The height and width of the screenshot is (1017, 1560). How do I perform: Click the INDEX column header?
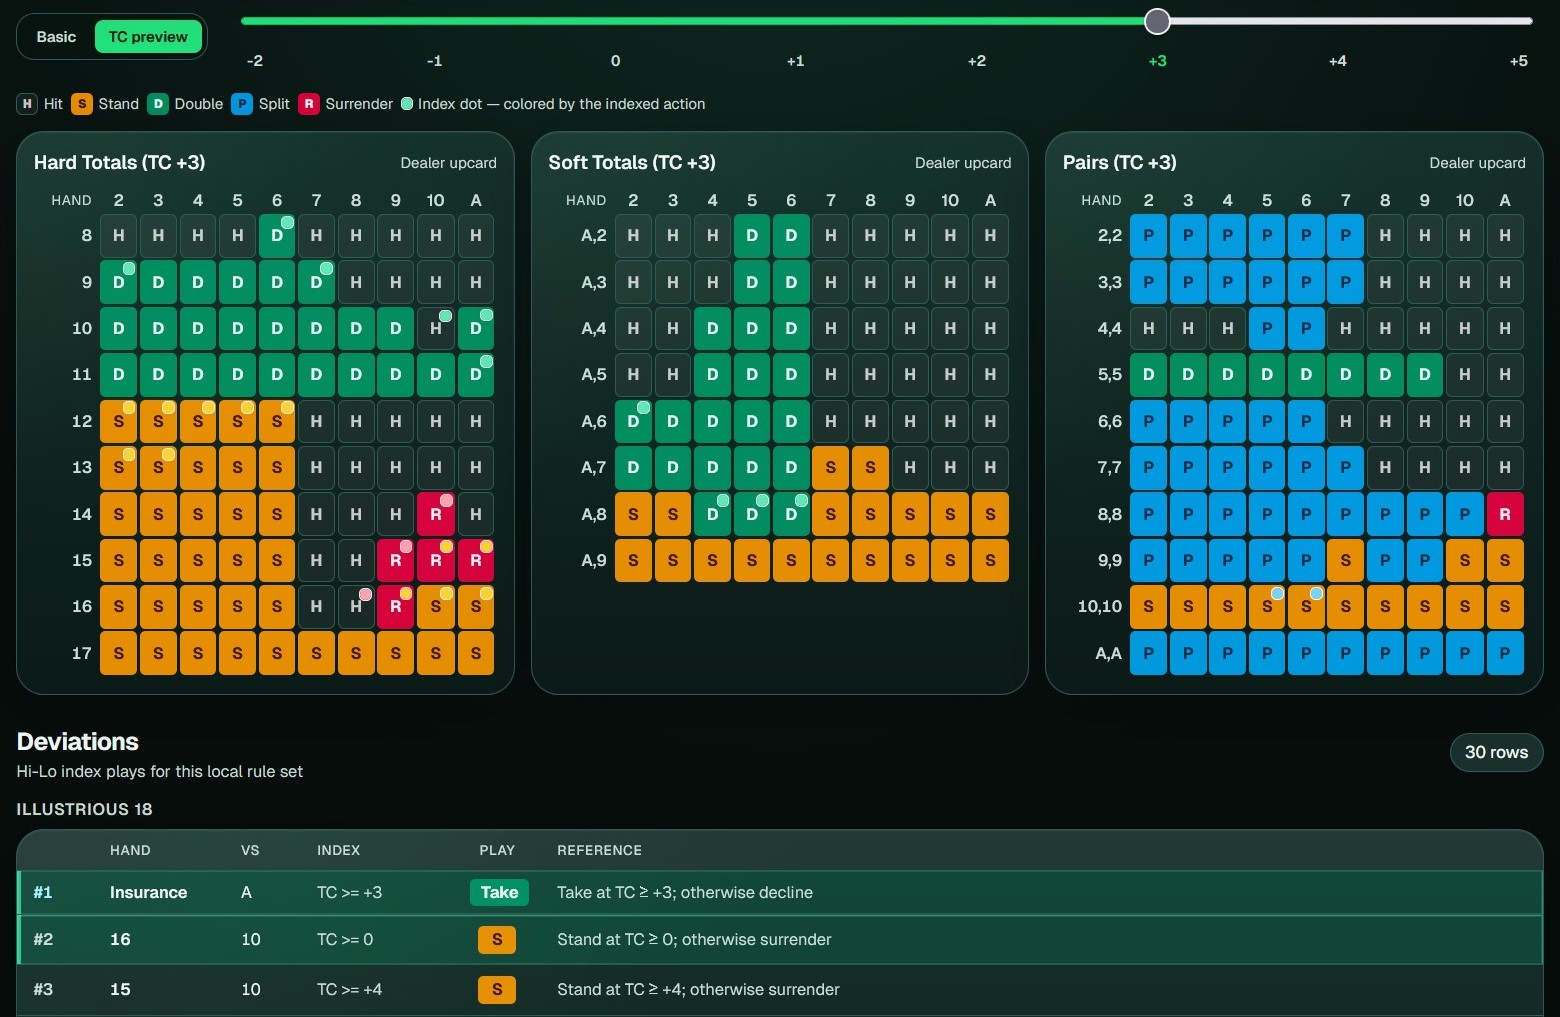338,850
